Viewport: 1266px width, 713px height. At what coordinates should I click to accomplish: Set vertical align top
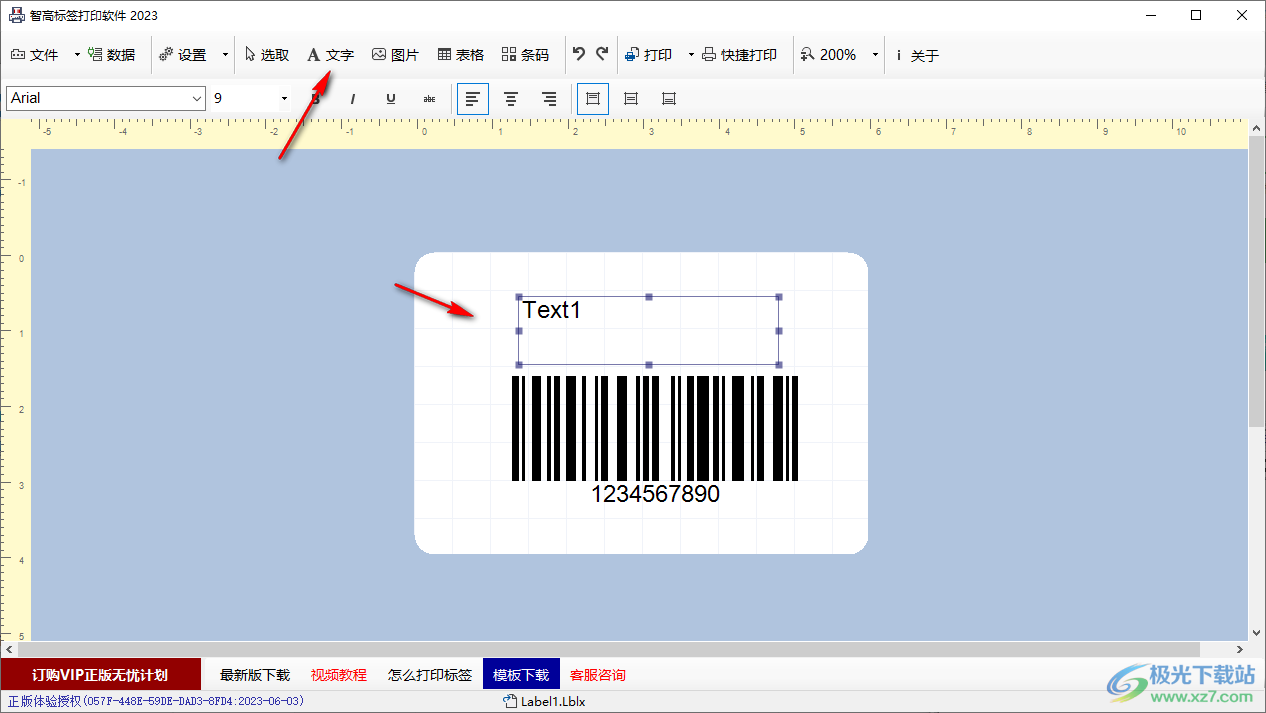593,99
